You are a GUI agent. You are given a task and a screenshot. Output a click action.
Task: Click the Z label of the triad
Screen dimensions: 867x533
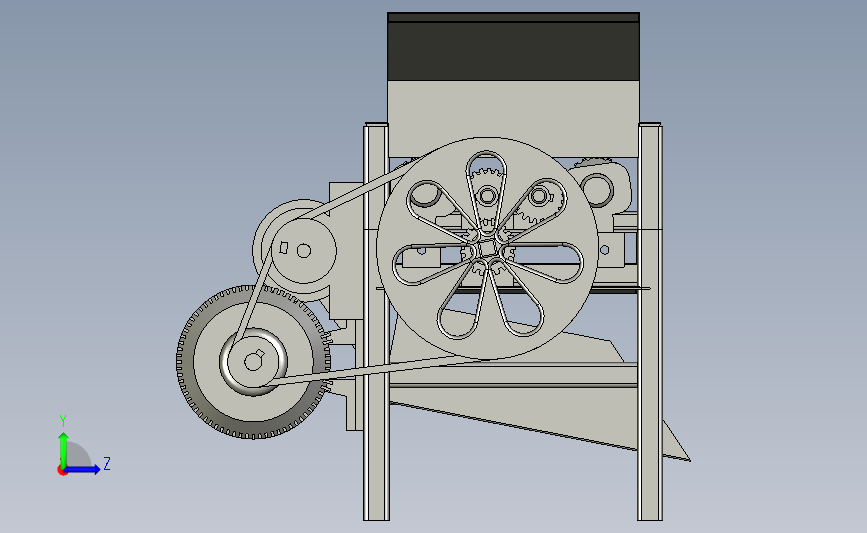point(107,463)
